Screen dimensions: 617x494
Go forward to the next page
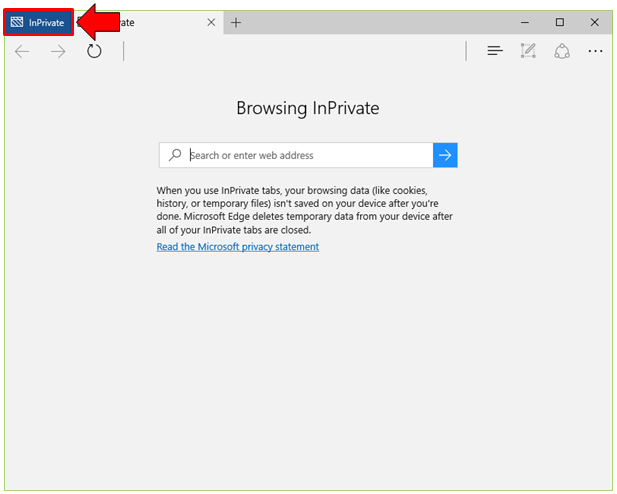[x=58, y=51]
